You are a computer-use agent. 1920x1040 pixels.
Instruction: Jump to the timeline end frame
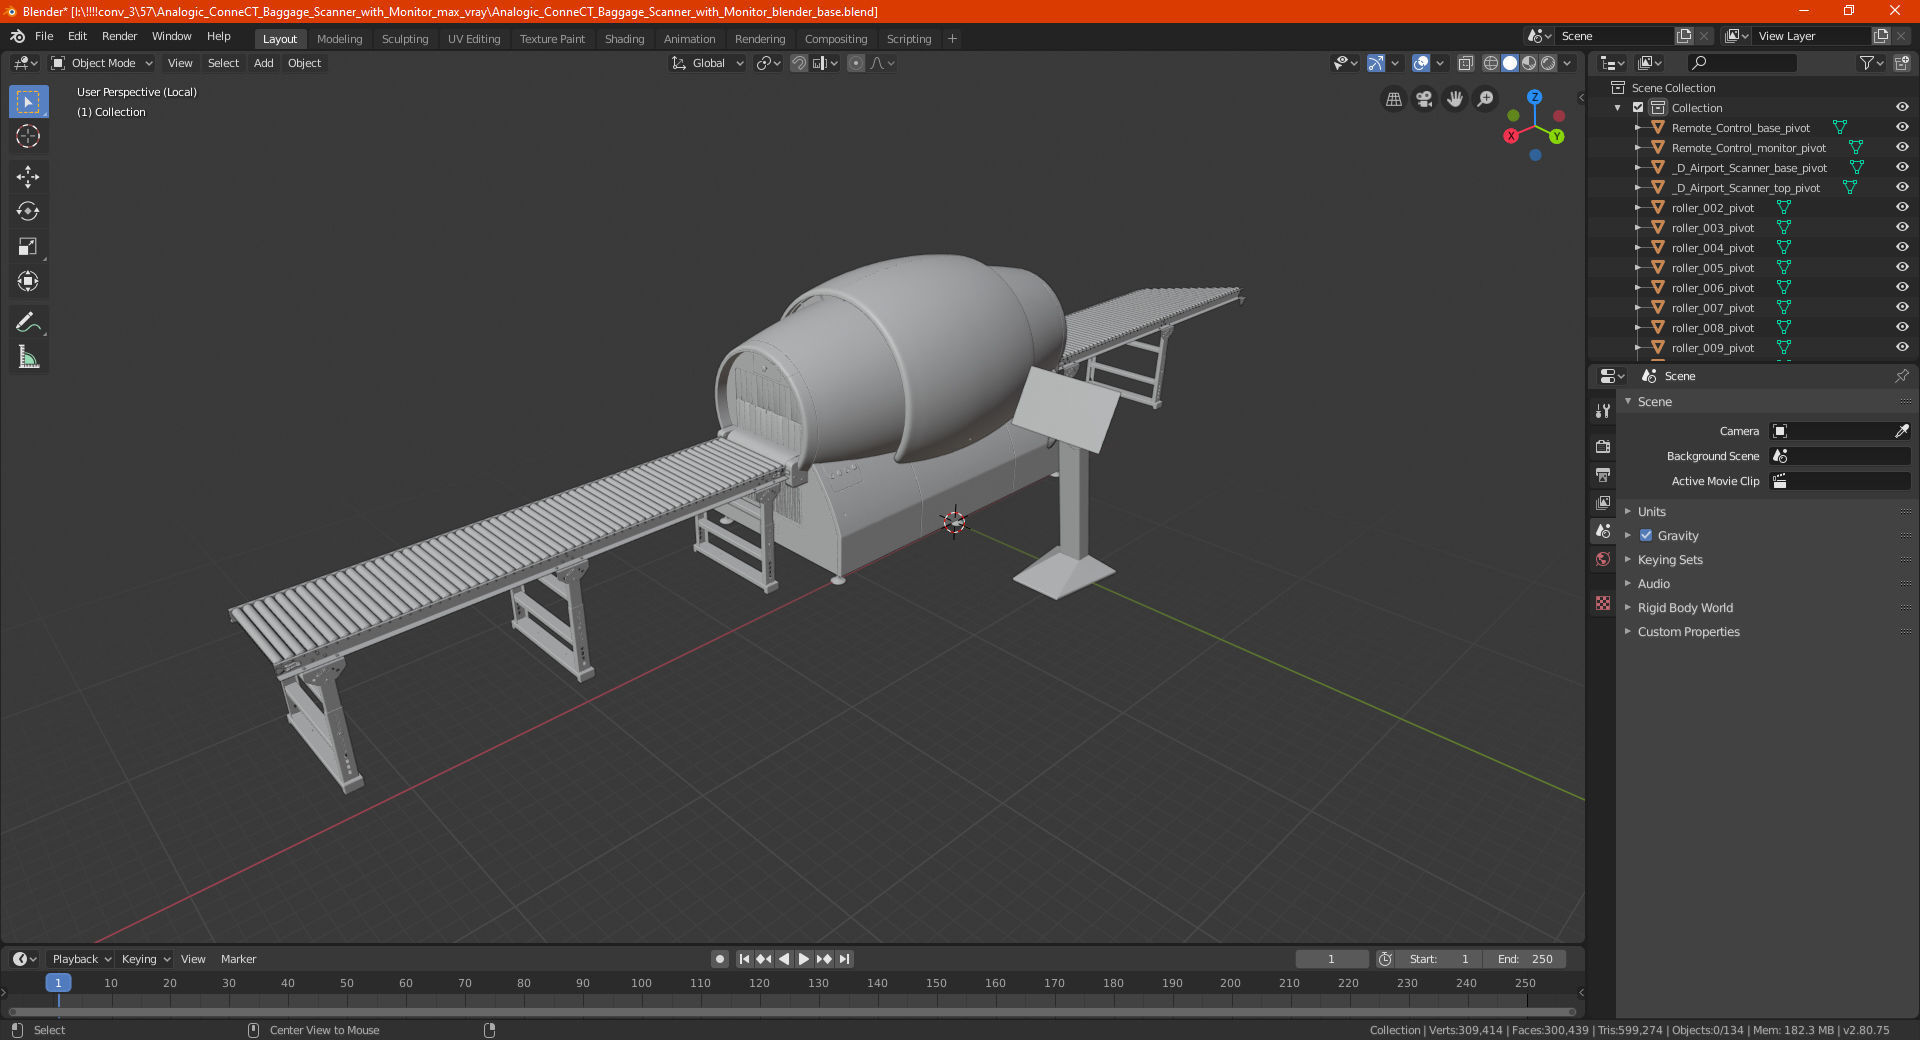click(x=844, y=959)
